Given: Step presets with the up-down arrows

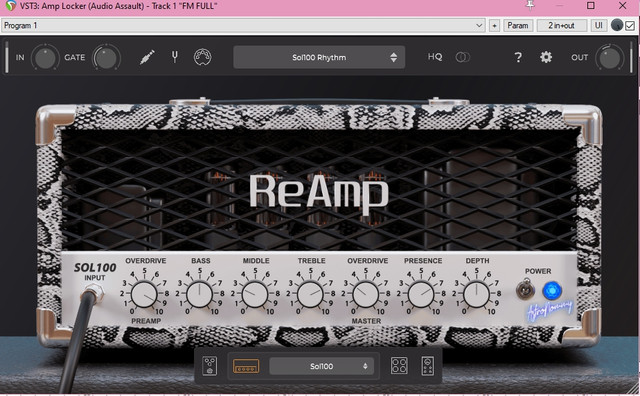Looking at the screenshot, I should [393, 57].
